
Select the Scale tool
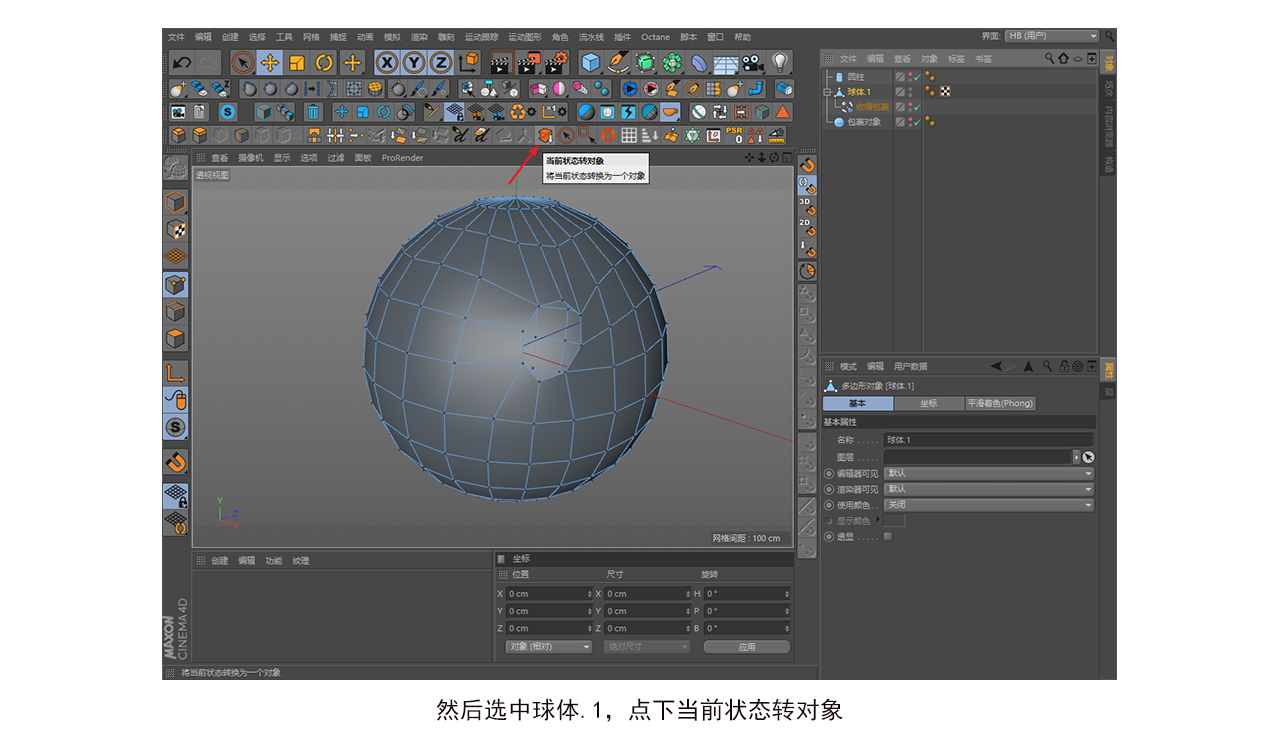coord(296,63)
